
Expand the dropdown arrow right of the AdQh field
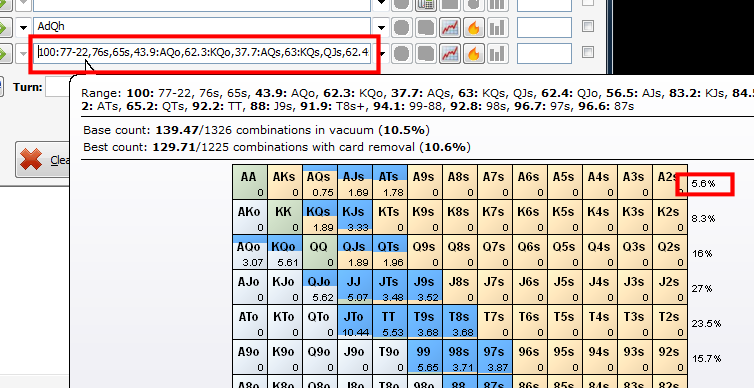coord(382,28)
